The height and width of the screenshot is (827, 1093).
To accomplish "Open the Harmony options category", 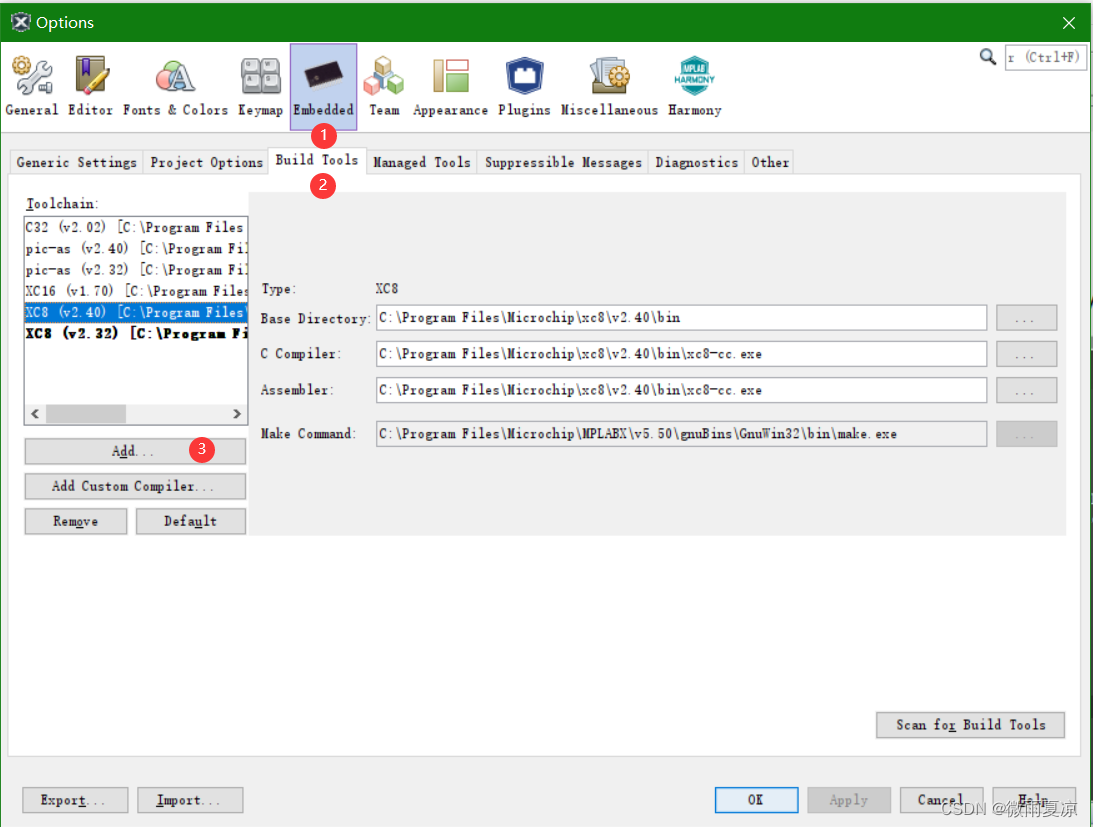I will coord(694,86).
